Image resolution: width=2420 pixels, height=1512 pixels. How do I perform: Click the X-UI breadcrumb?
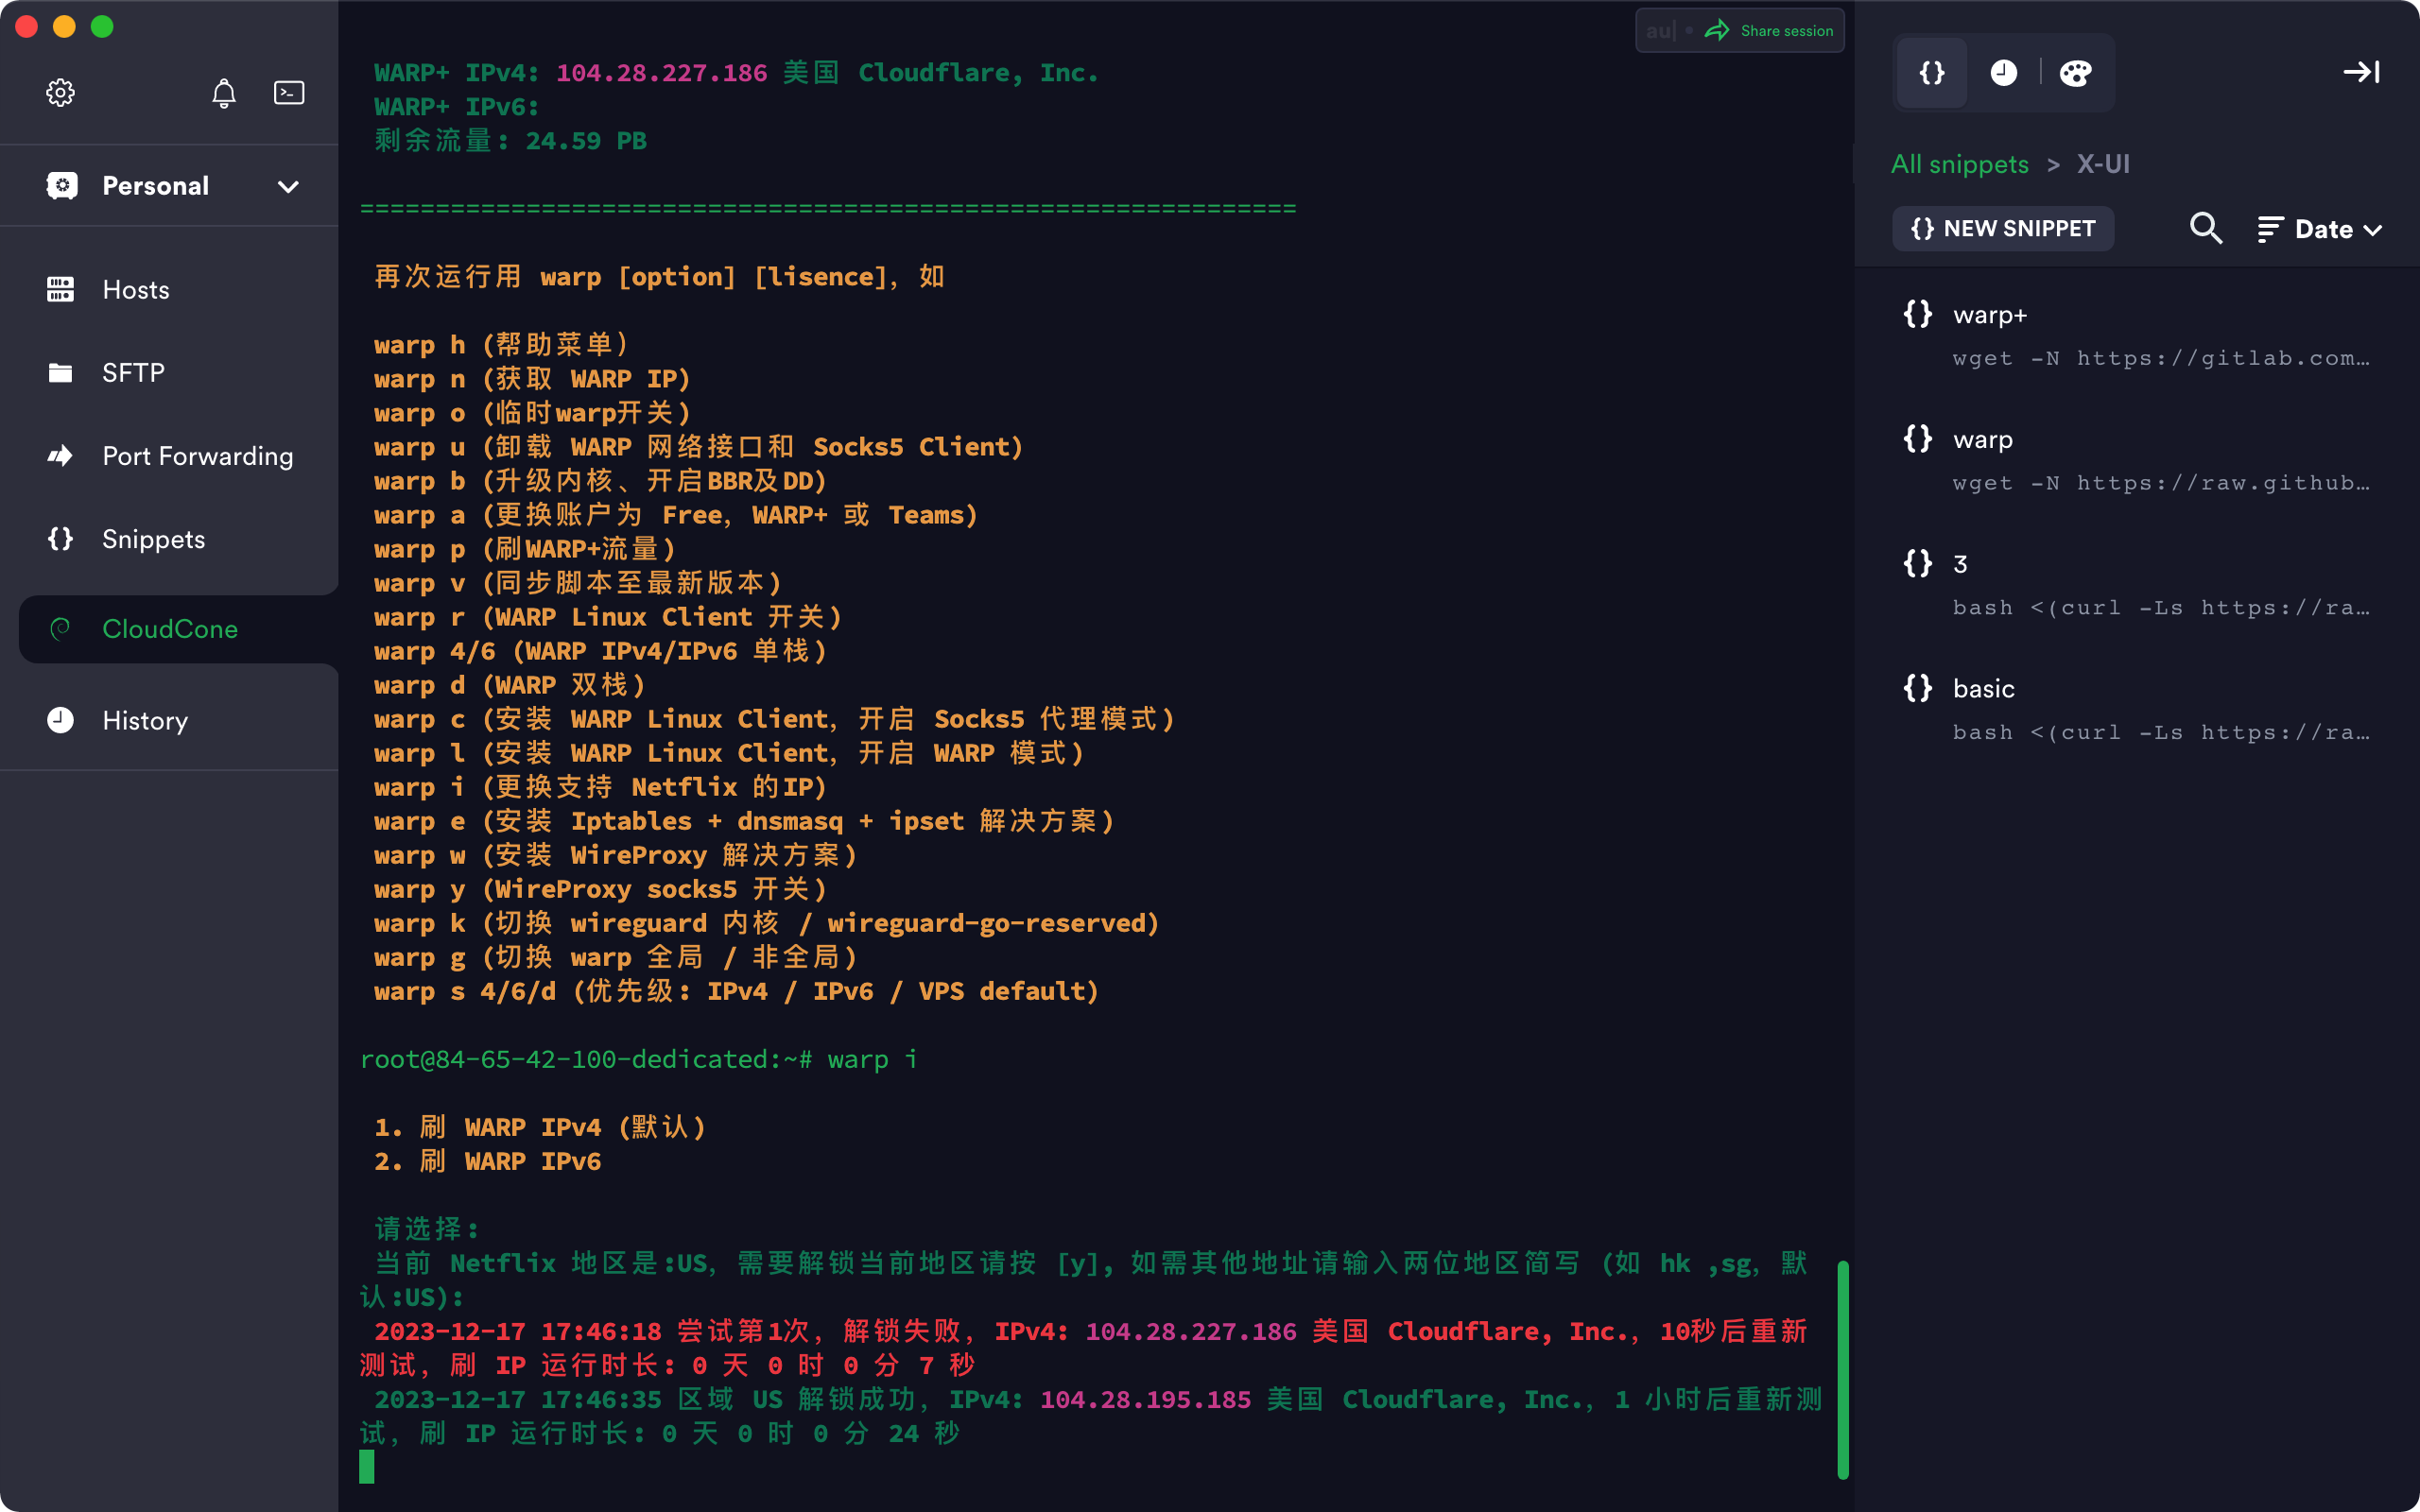click(x=2103, y=164)
